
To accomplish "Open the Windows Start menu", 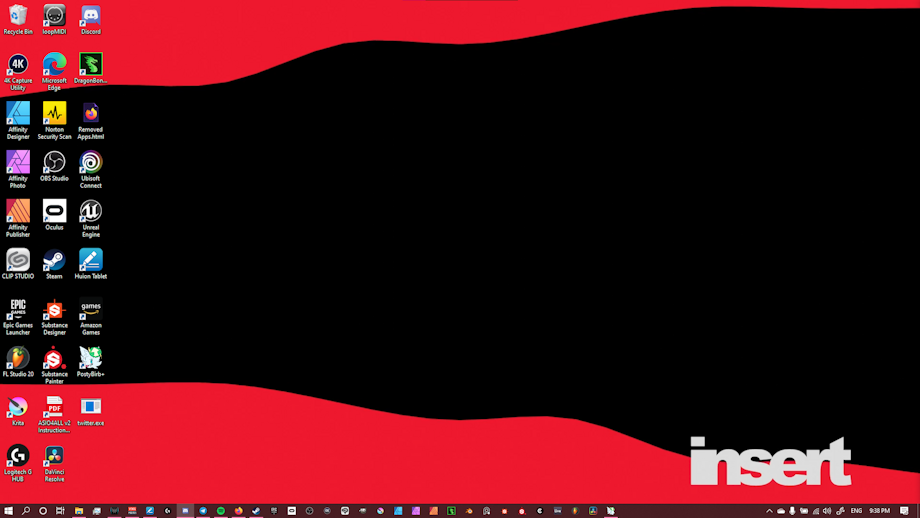I will pos(8,511).
